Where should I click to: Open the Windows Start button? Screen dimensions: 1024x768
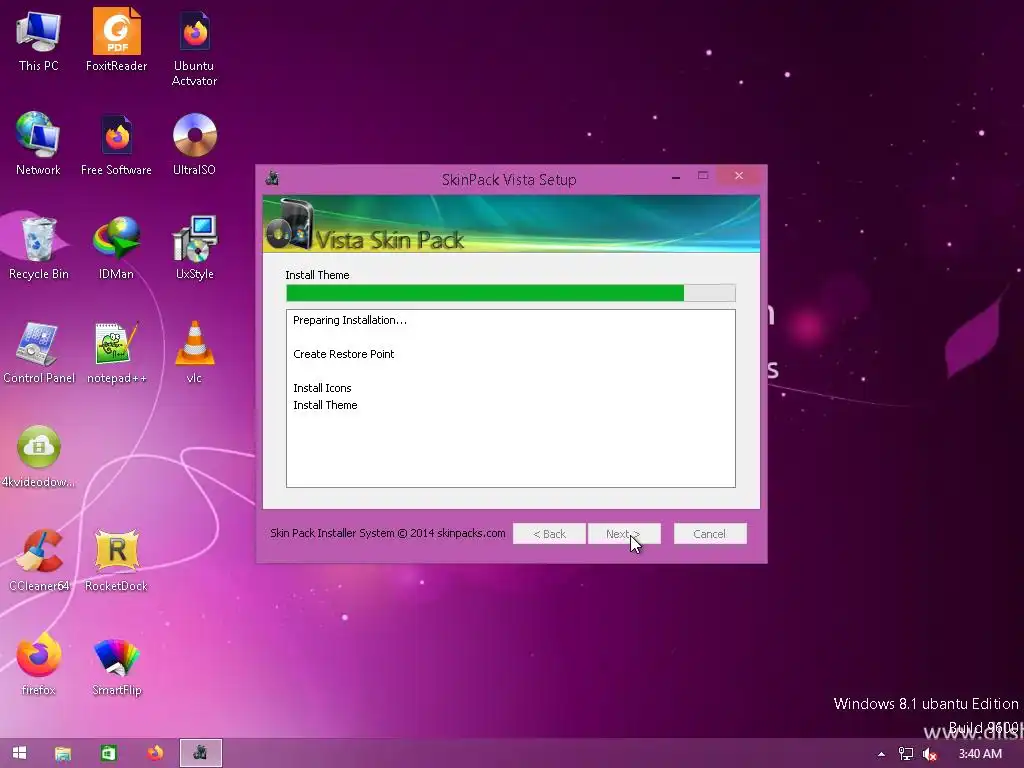[x=20, y=753]
